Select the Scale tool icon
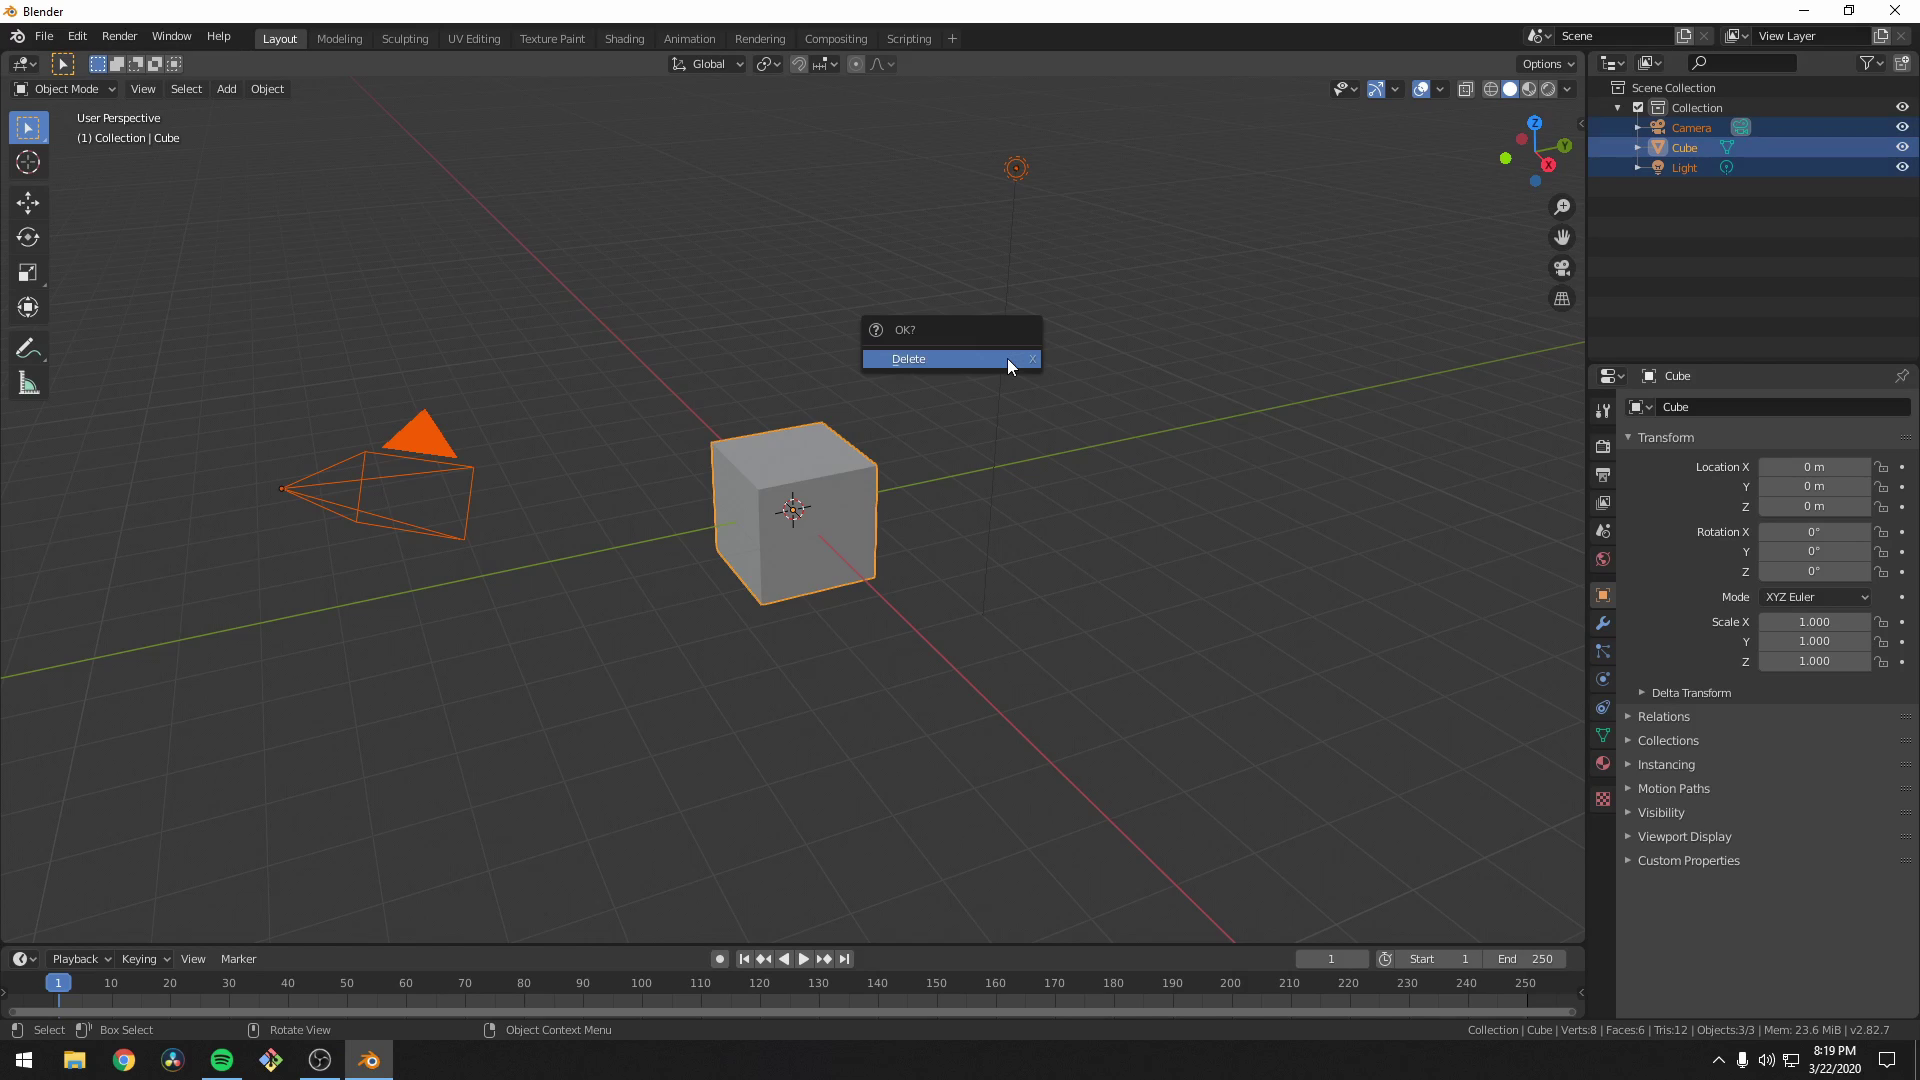This screenshot has height=1080, width=1920. [x=29, y=273]
